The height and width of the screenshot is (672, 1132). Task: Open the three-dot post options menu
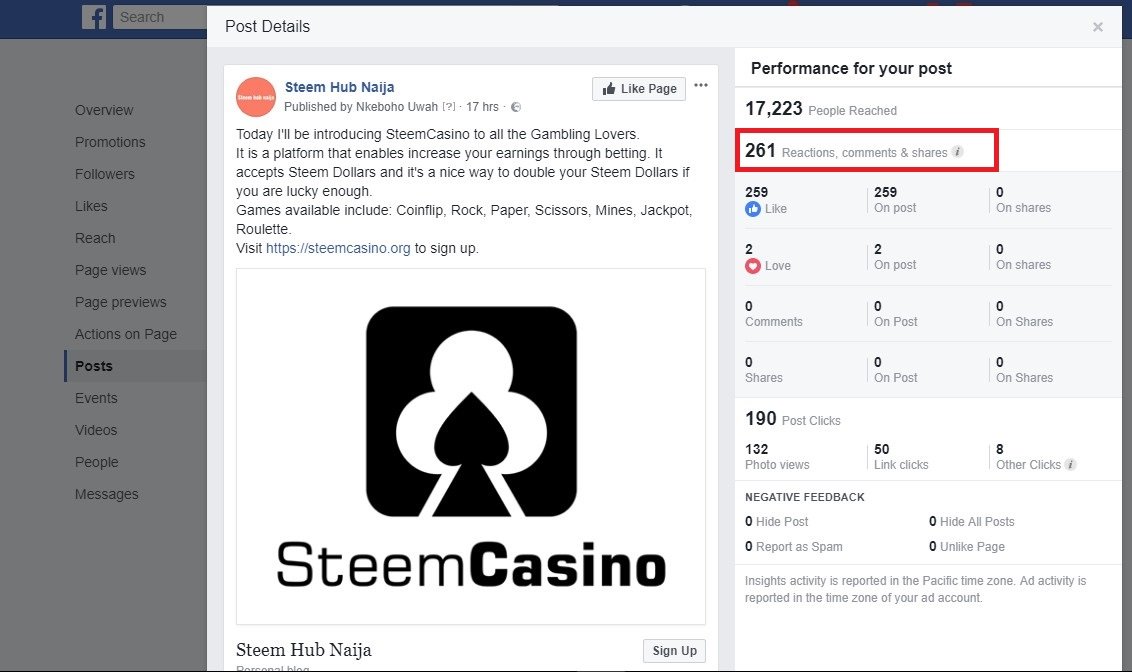(x=701, y=85)
